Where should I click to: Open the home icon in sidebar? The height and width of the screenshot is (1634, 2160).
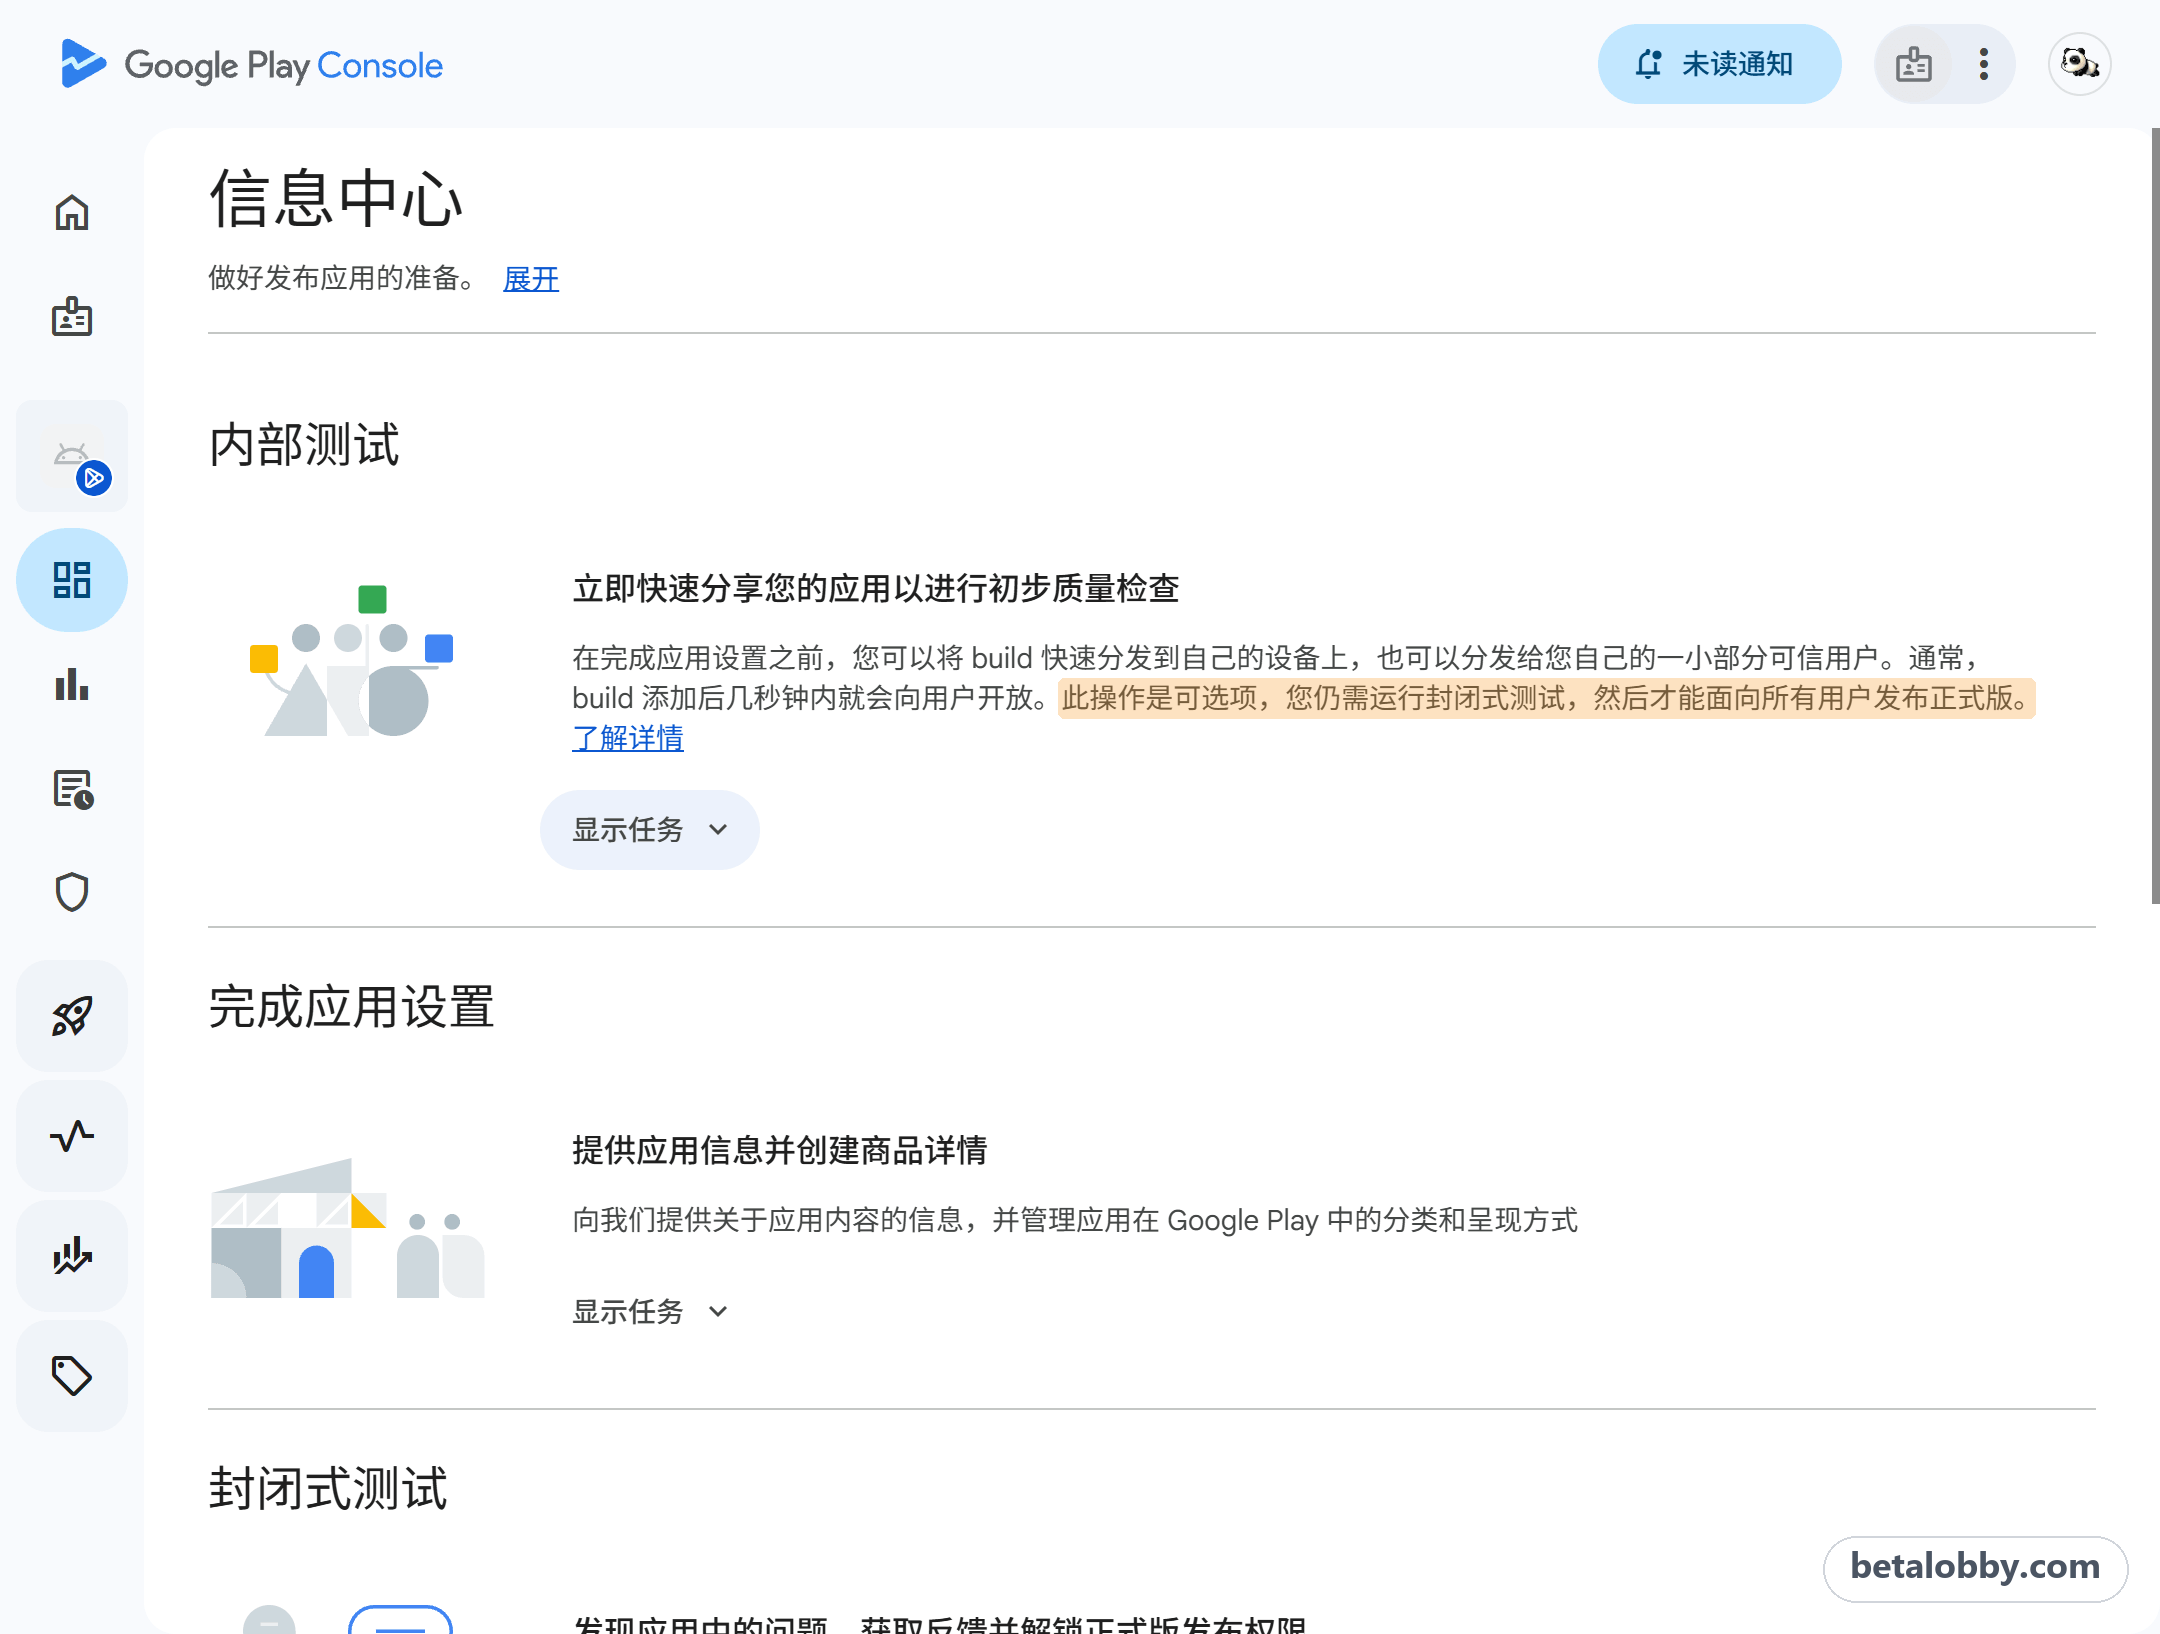pyautogui.click(x=72, y=212)
